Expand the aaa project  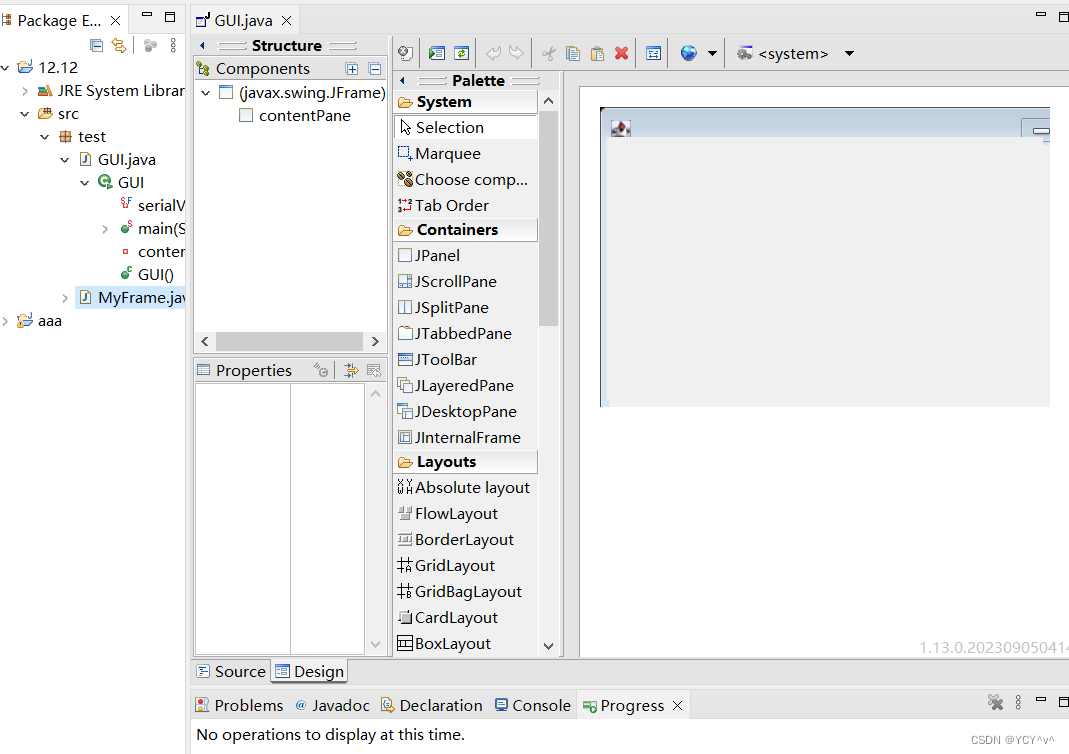(x=5, y=321)
